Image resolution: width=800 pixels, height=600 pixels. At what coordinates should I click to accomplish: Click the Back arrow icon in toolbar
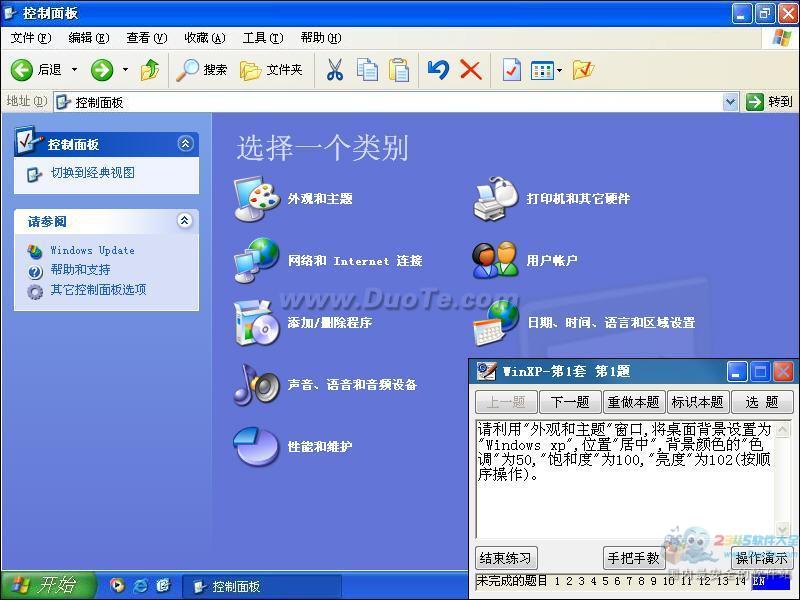point(21,70)
